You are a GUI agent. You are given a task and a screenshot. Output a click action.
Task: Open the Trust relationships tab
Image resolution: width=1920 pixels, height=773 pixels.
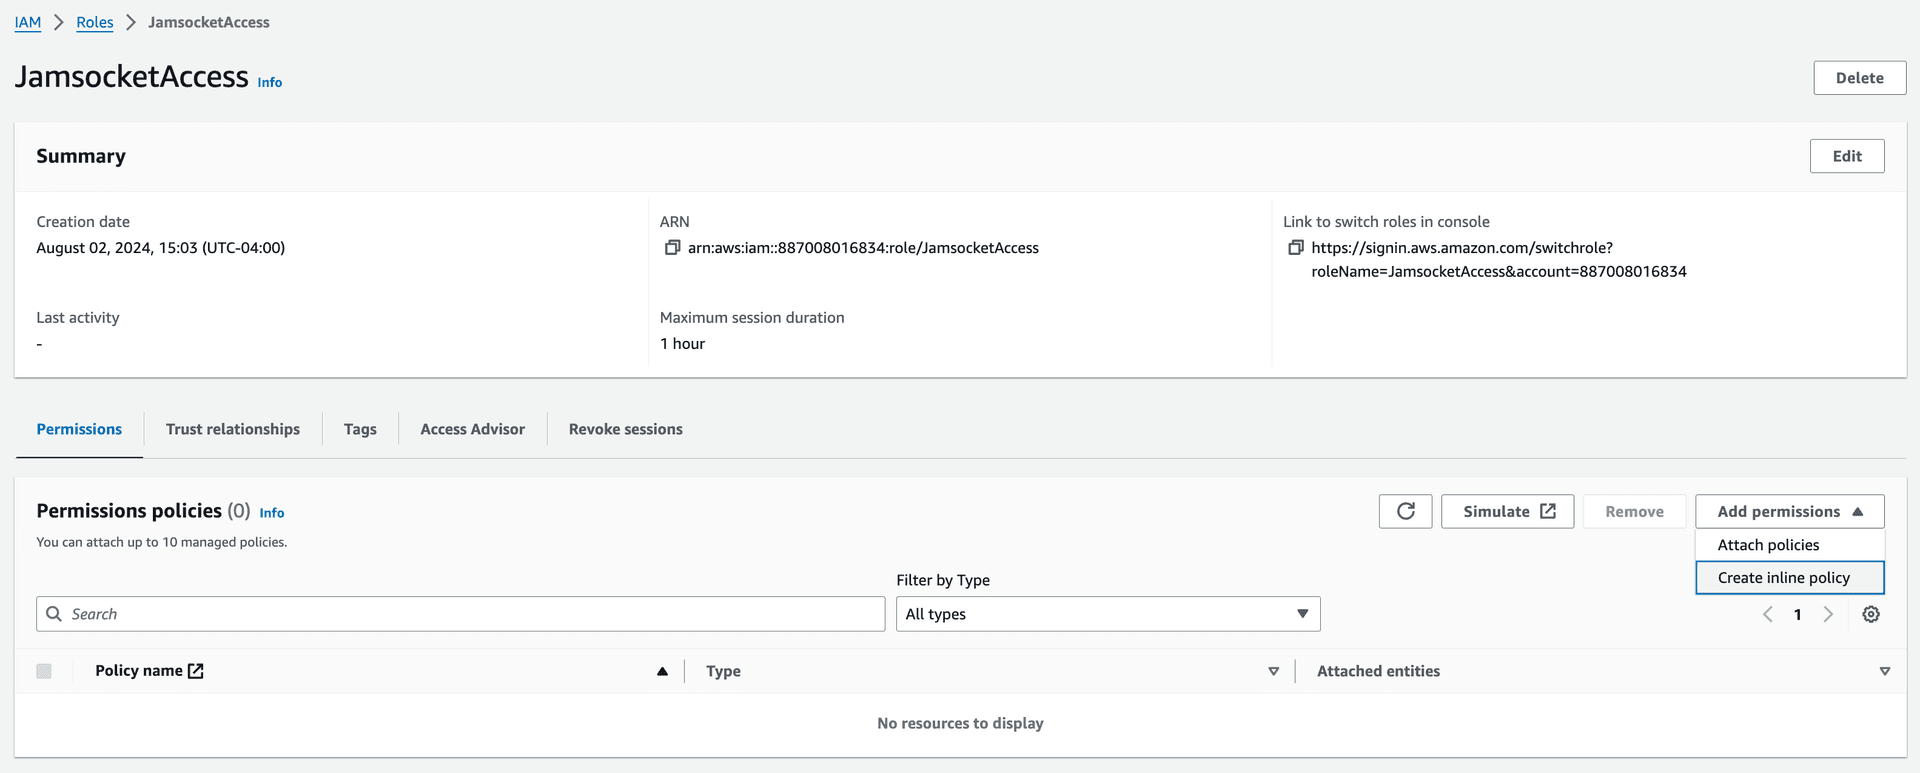click(233, 429)
